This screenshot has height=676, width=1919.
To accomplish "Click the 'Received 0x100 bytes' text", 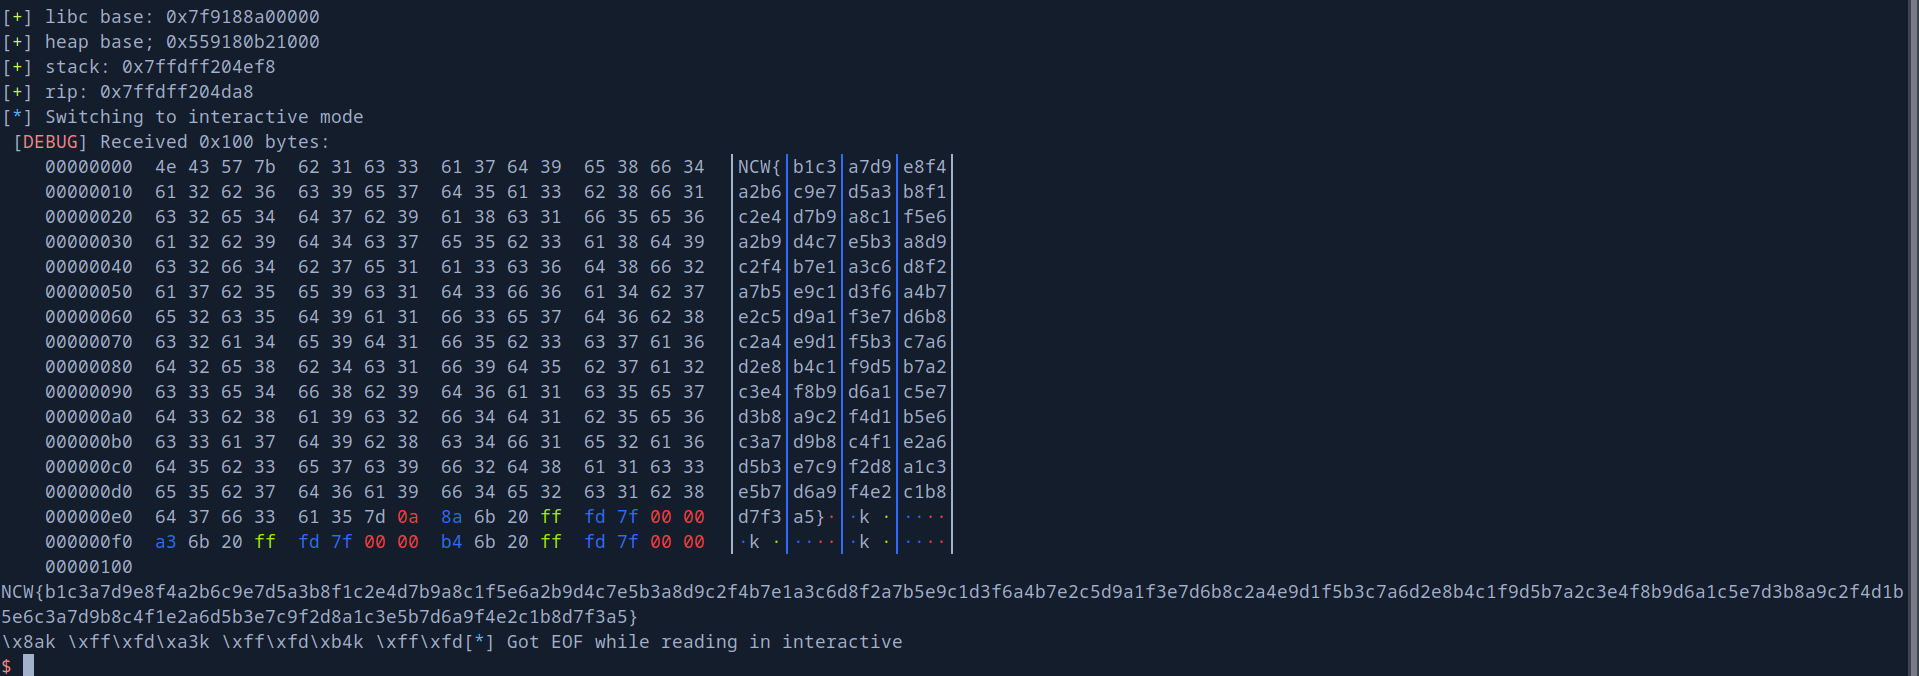I will tap(214, 142).
